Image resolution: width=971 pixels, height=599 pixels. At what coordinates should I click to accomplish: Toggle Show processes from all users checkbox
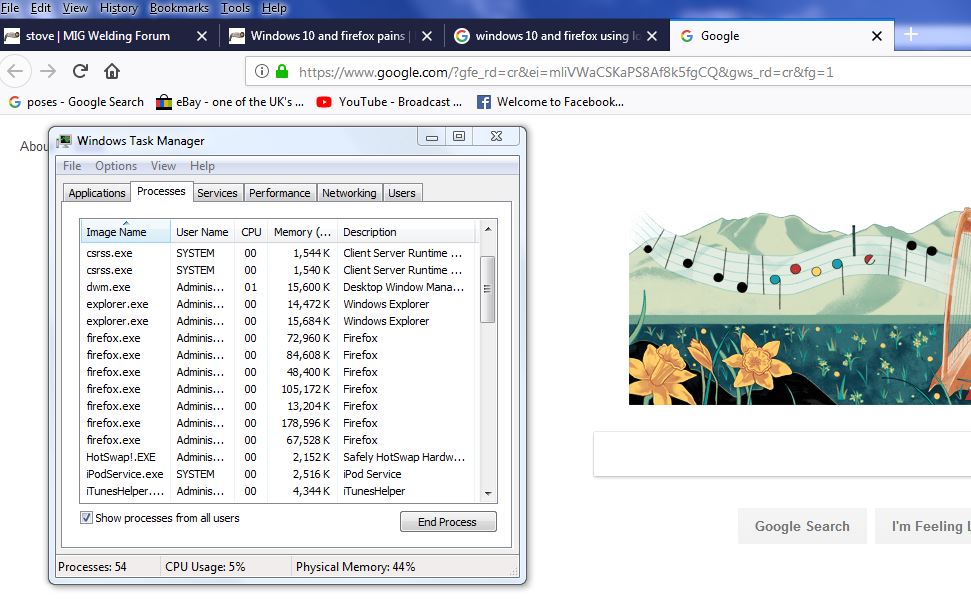pos(87,518)
